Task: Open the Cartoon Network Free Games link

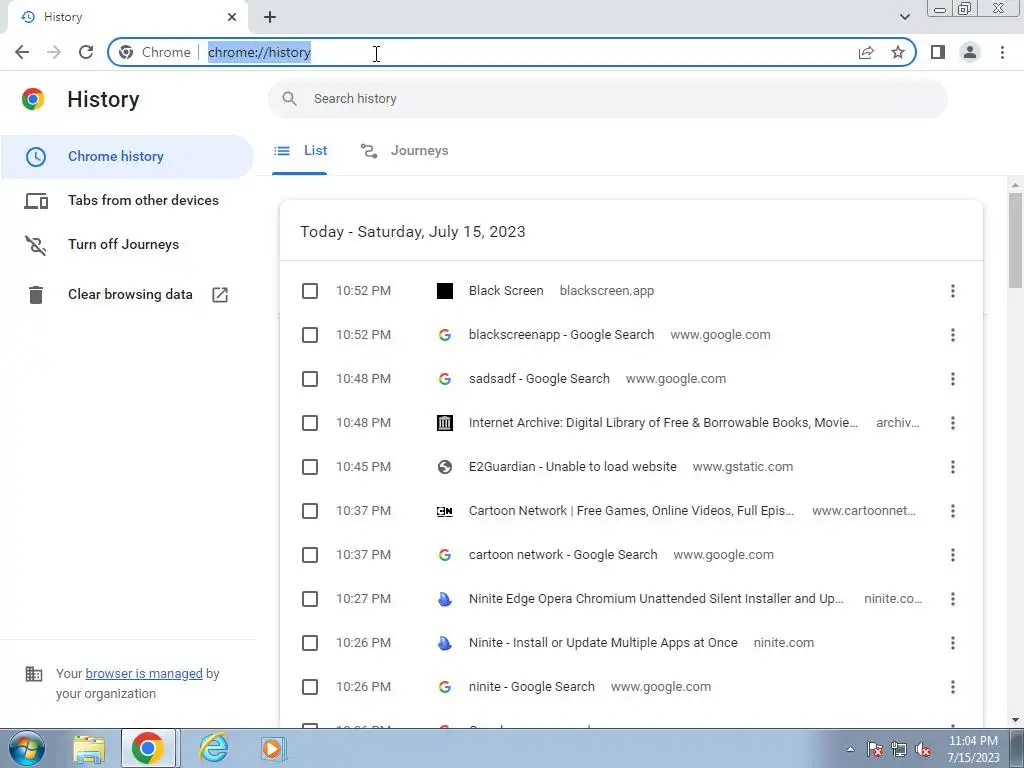Action: [632, 511]
